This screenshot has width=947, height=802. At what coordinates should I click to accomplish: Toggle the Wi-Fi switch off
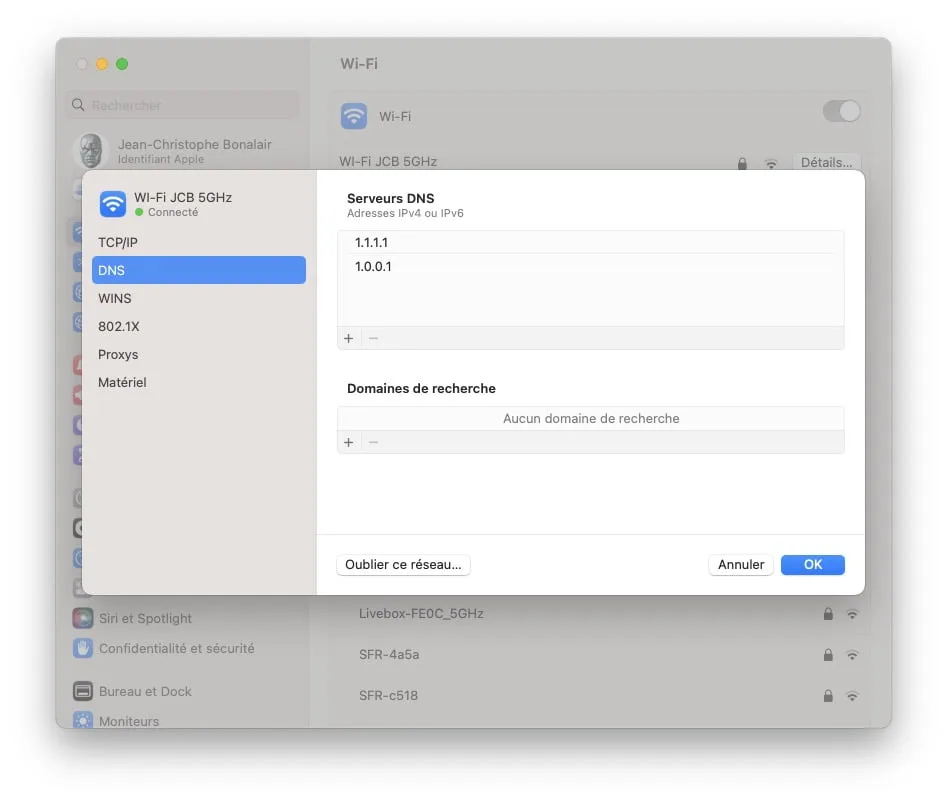click(842, 111)
